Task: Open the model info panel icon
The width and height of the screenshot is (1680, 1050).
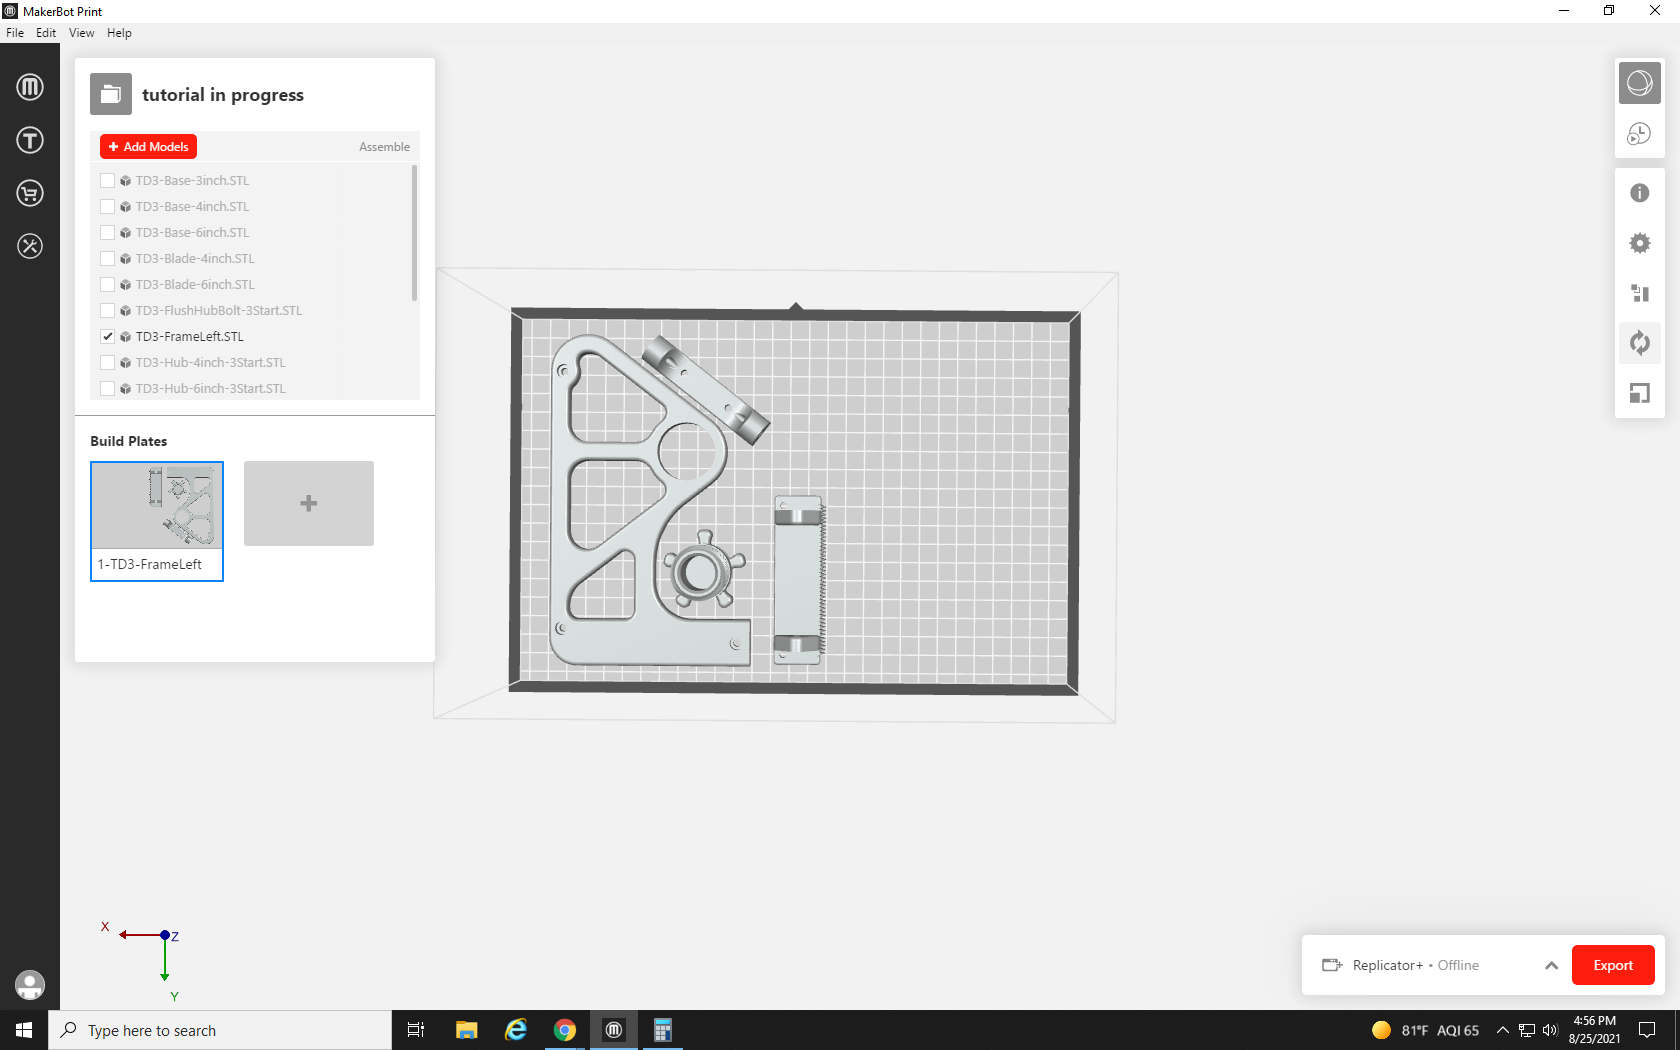Action: click(1640, 193)
